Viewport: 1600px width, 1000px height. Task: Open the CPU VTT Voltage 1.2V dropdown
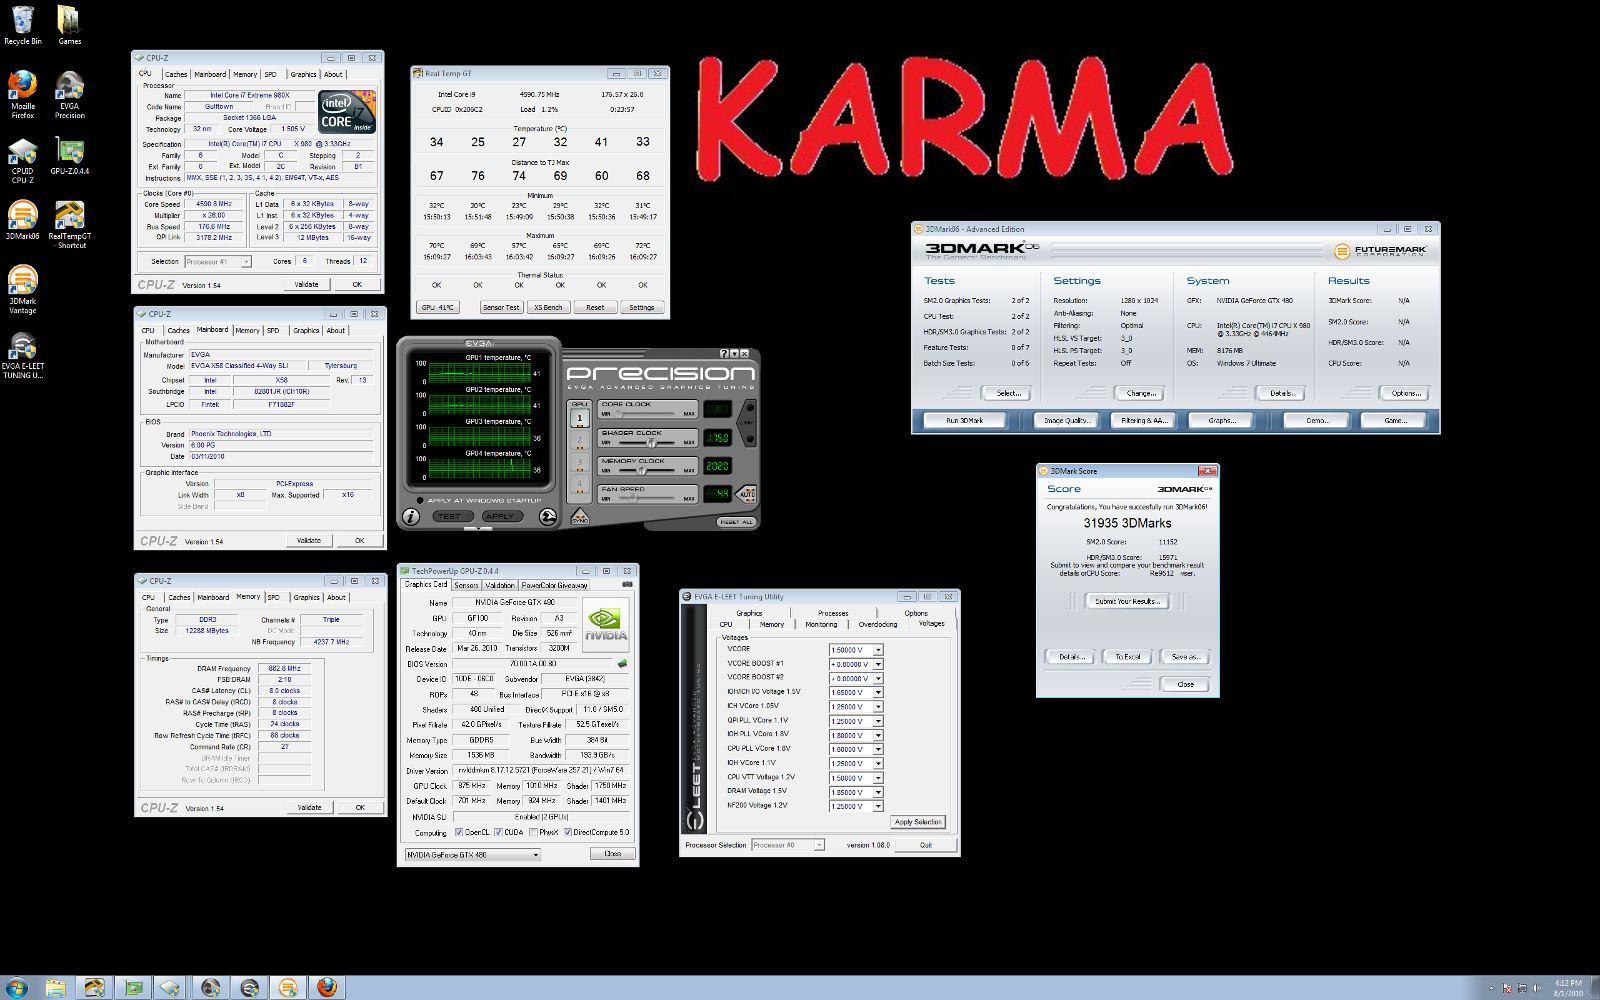878,778
